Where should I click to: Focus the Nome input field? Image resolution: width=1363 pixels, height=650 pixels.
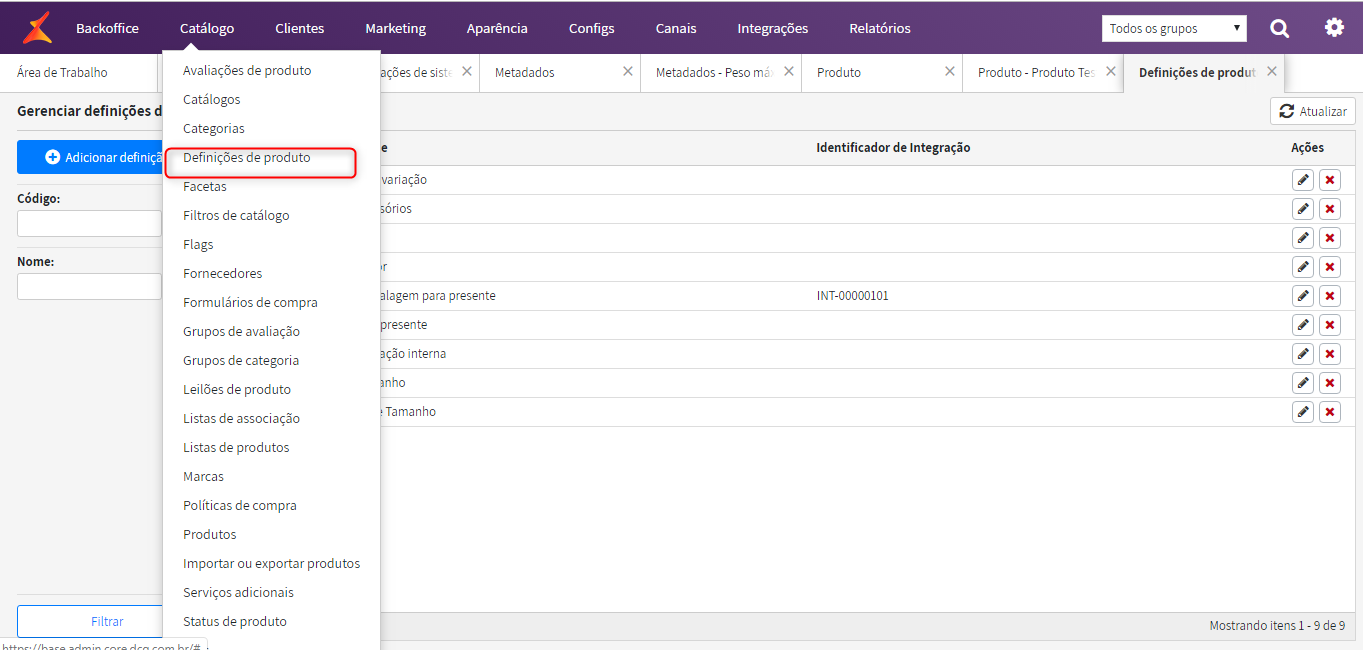pos(89,287)
